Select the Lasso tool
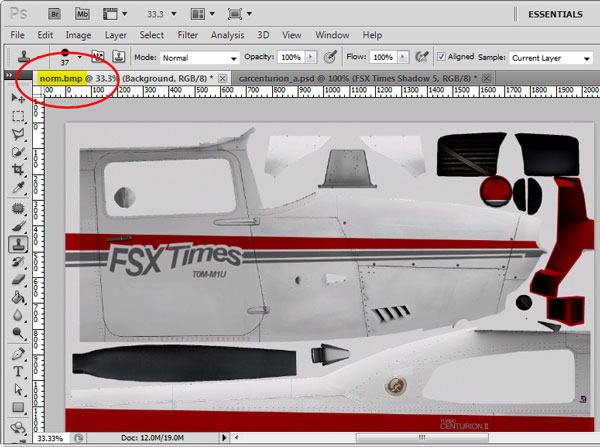 pyautogui.click(x=18, y=134)
